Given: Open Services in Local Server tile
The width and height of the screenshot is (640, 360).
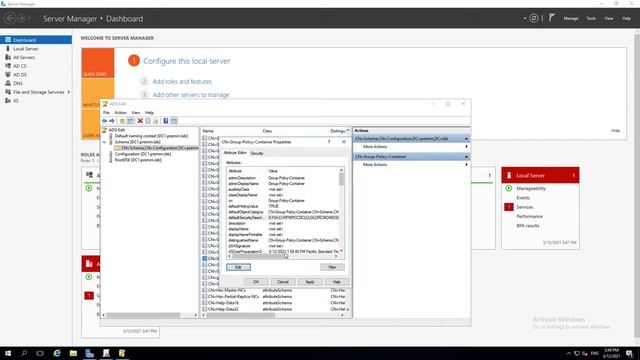Looking at the screenshot, I should coord(525,207).
